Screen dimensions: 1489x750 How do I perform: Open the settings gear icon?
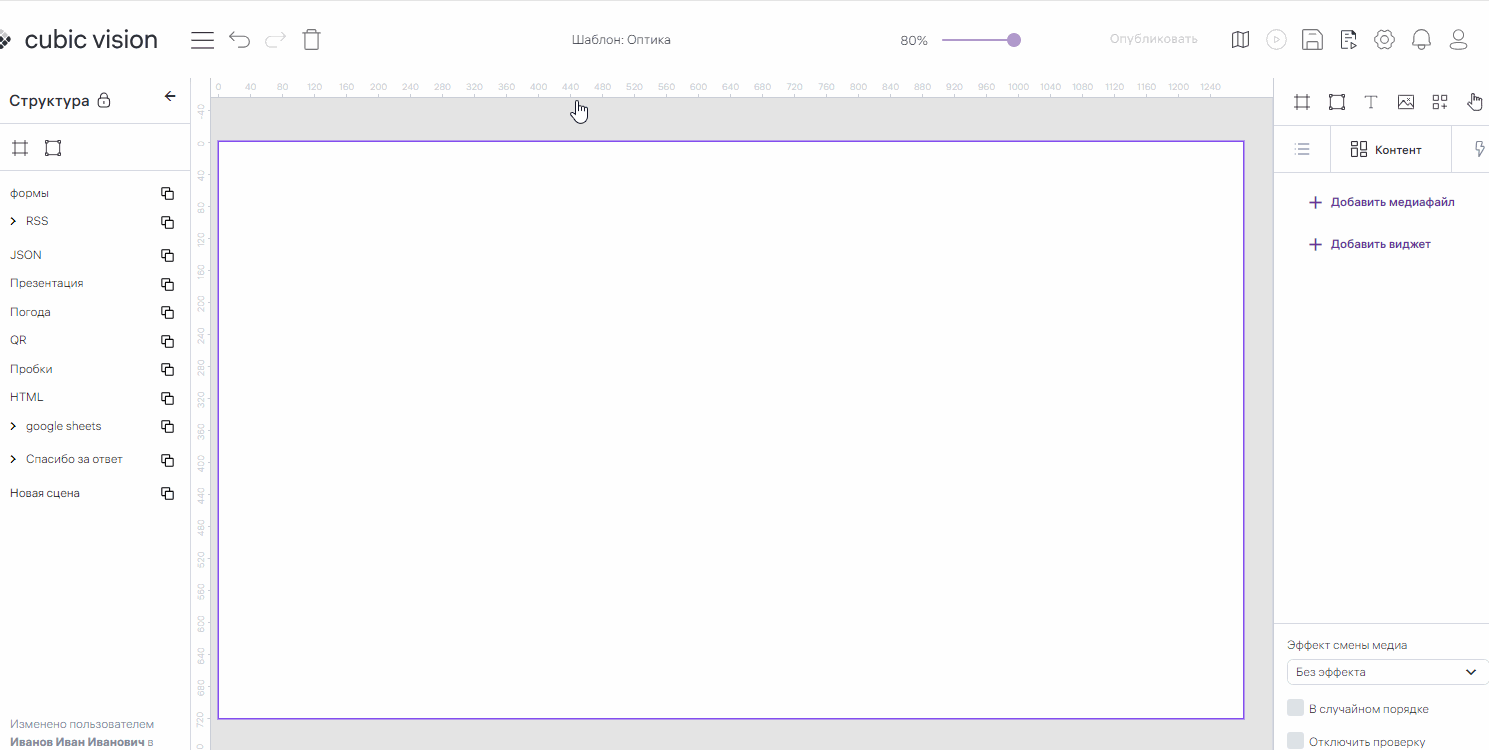(1384, 40)
